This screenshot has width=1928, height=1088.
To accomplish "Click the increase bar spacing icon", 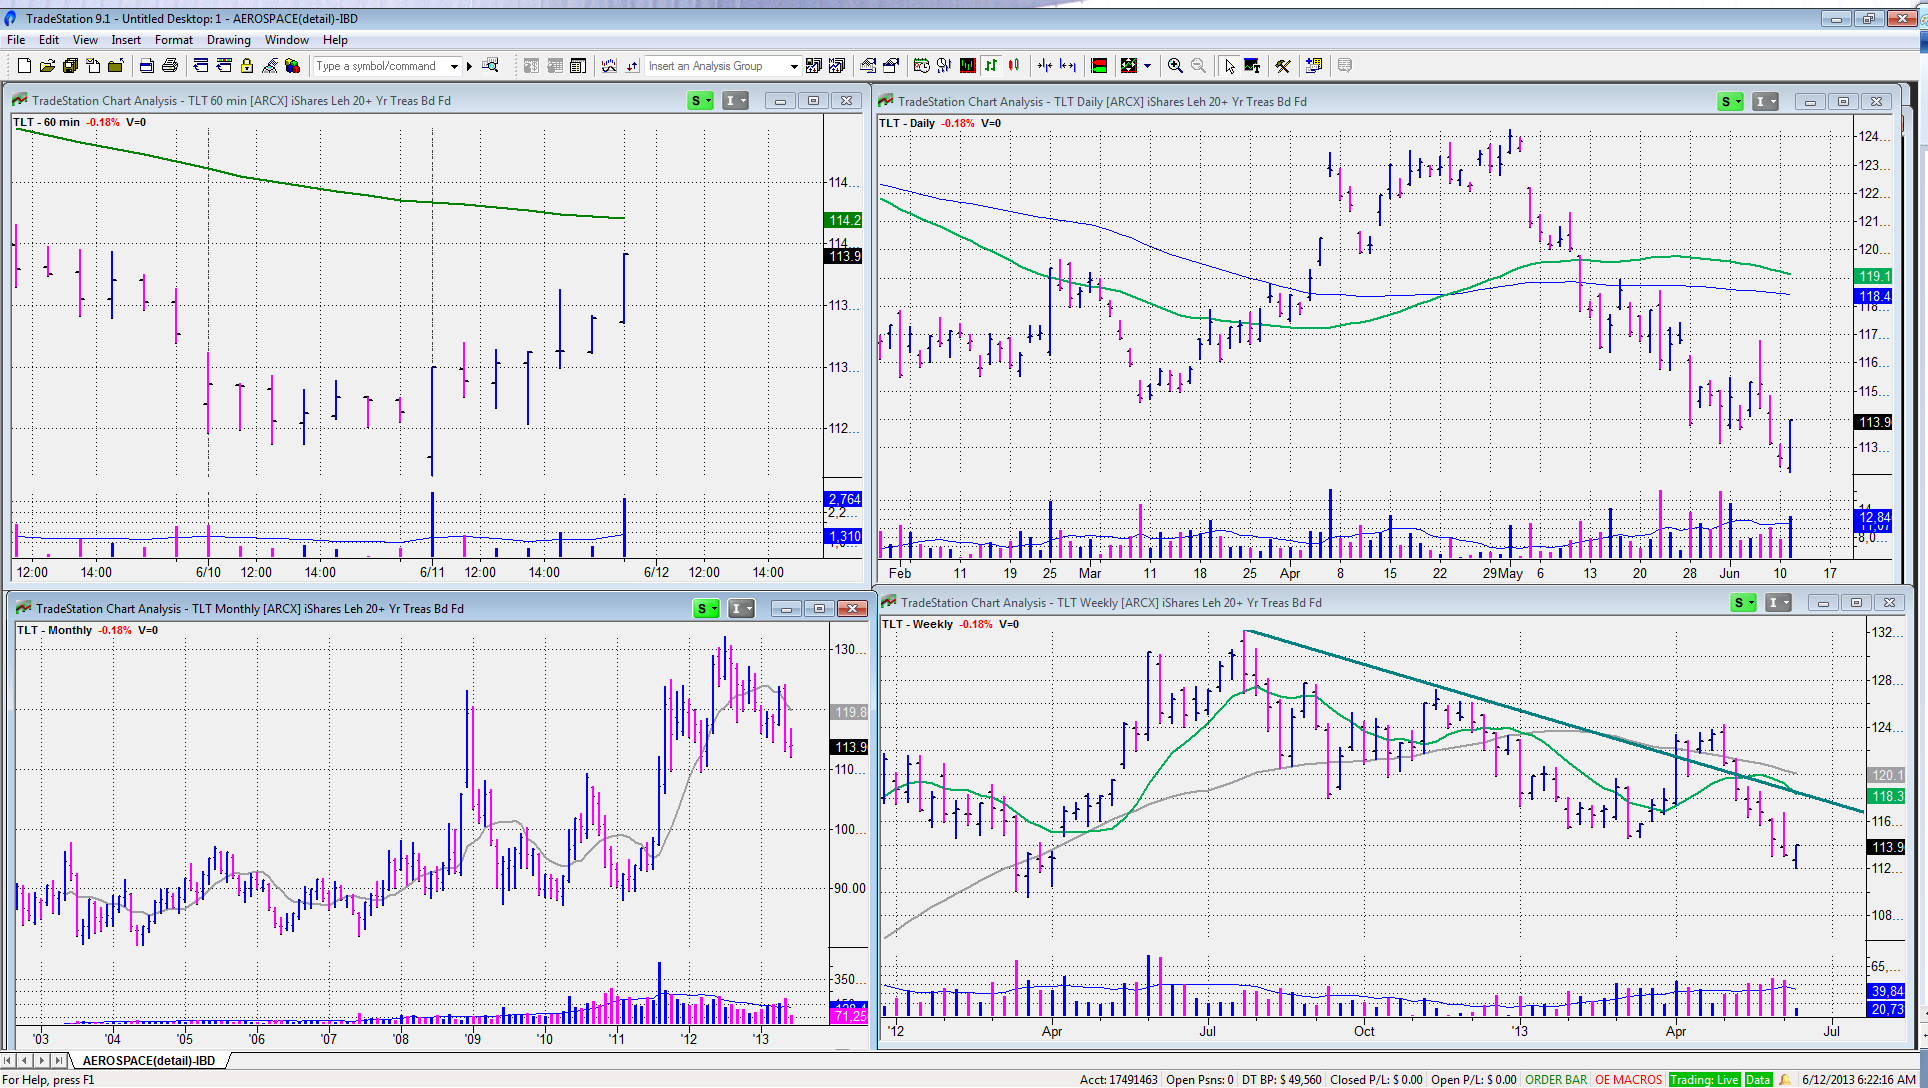I will coord(1068,65).
